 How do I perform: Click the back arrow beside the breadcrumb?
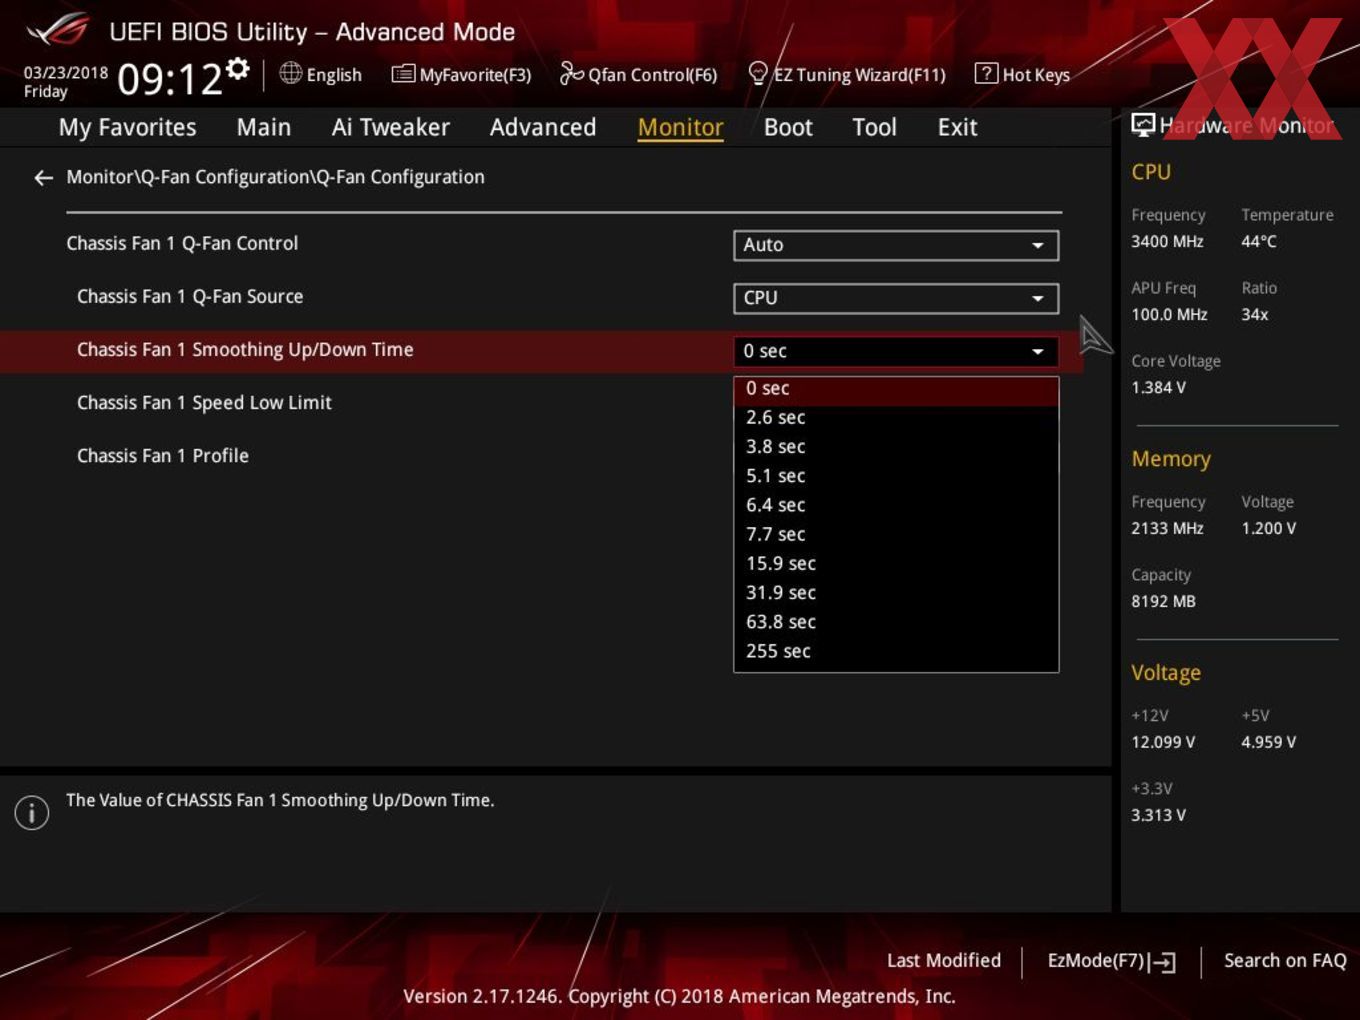coord(43,178)
